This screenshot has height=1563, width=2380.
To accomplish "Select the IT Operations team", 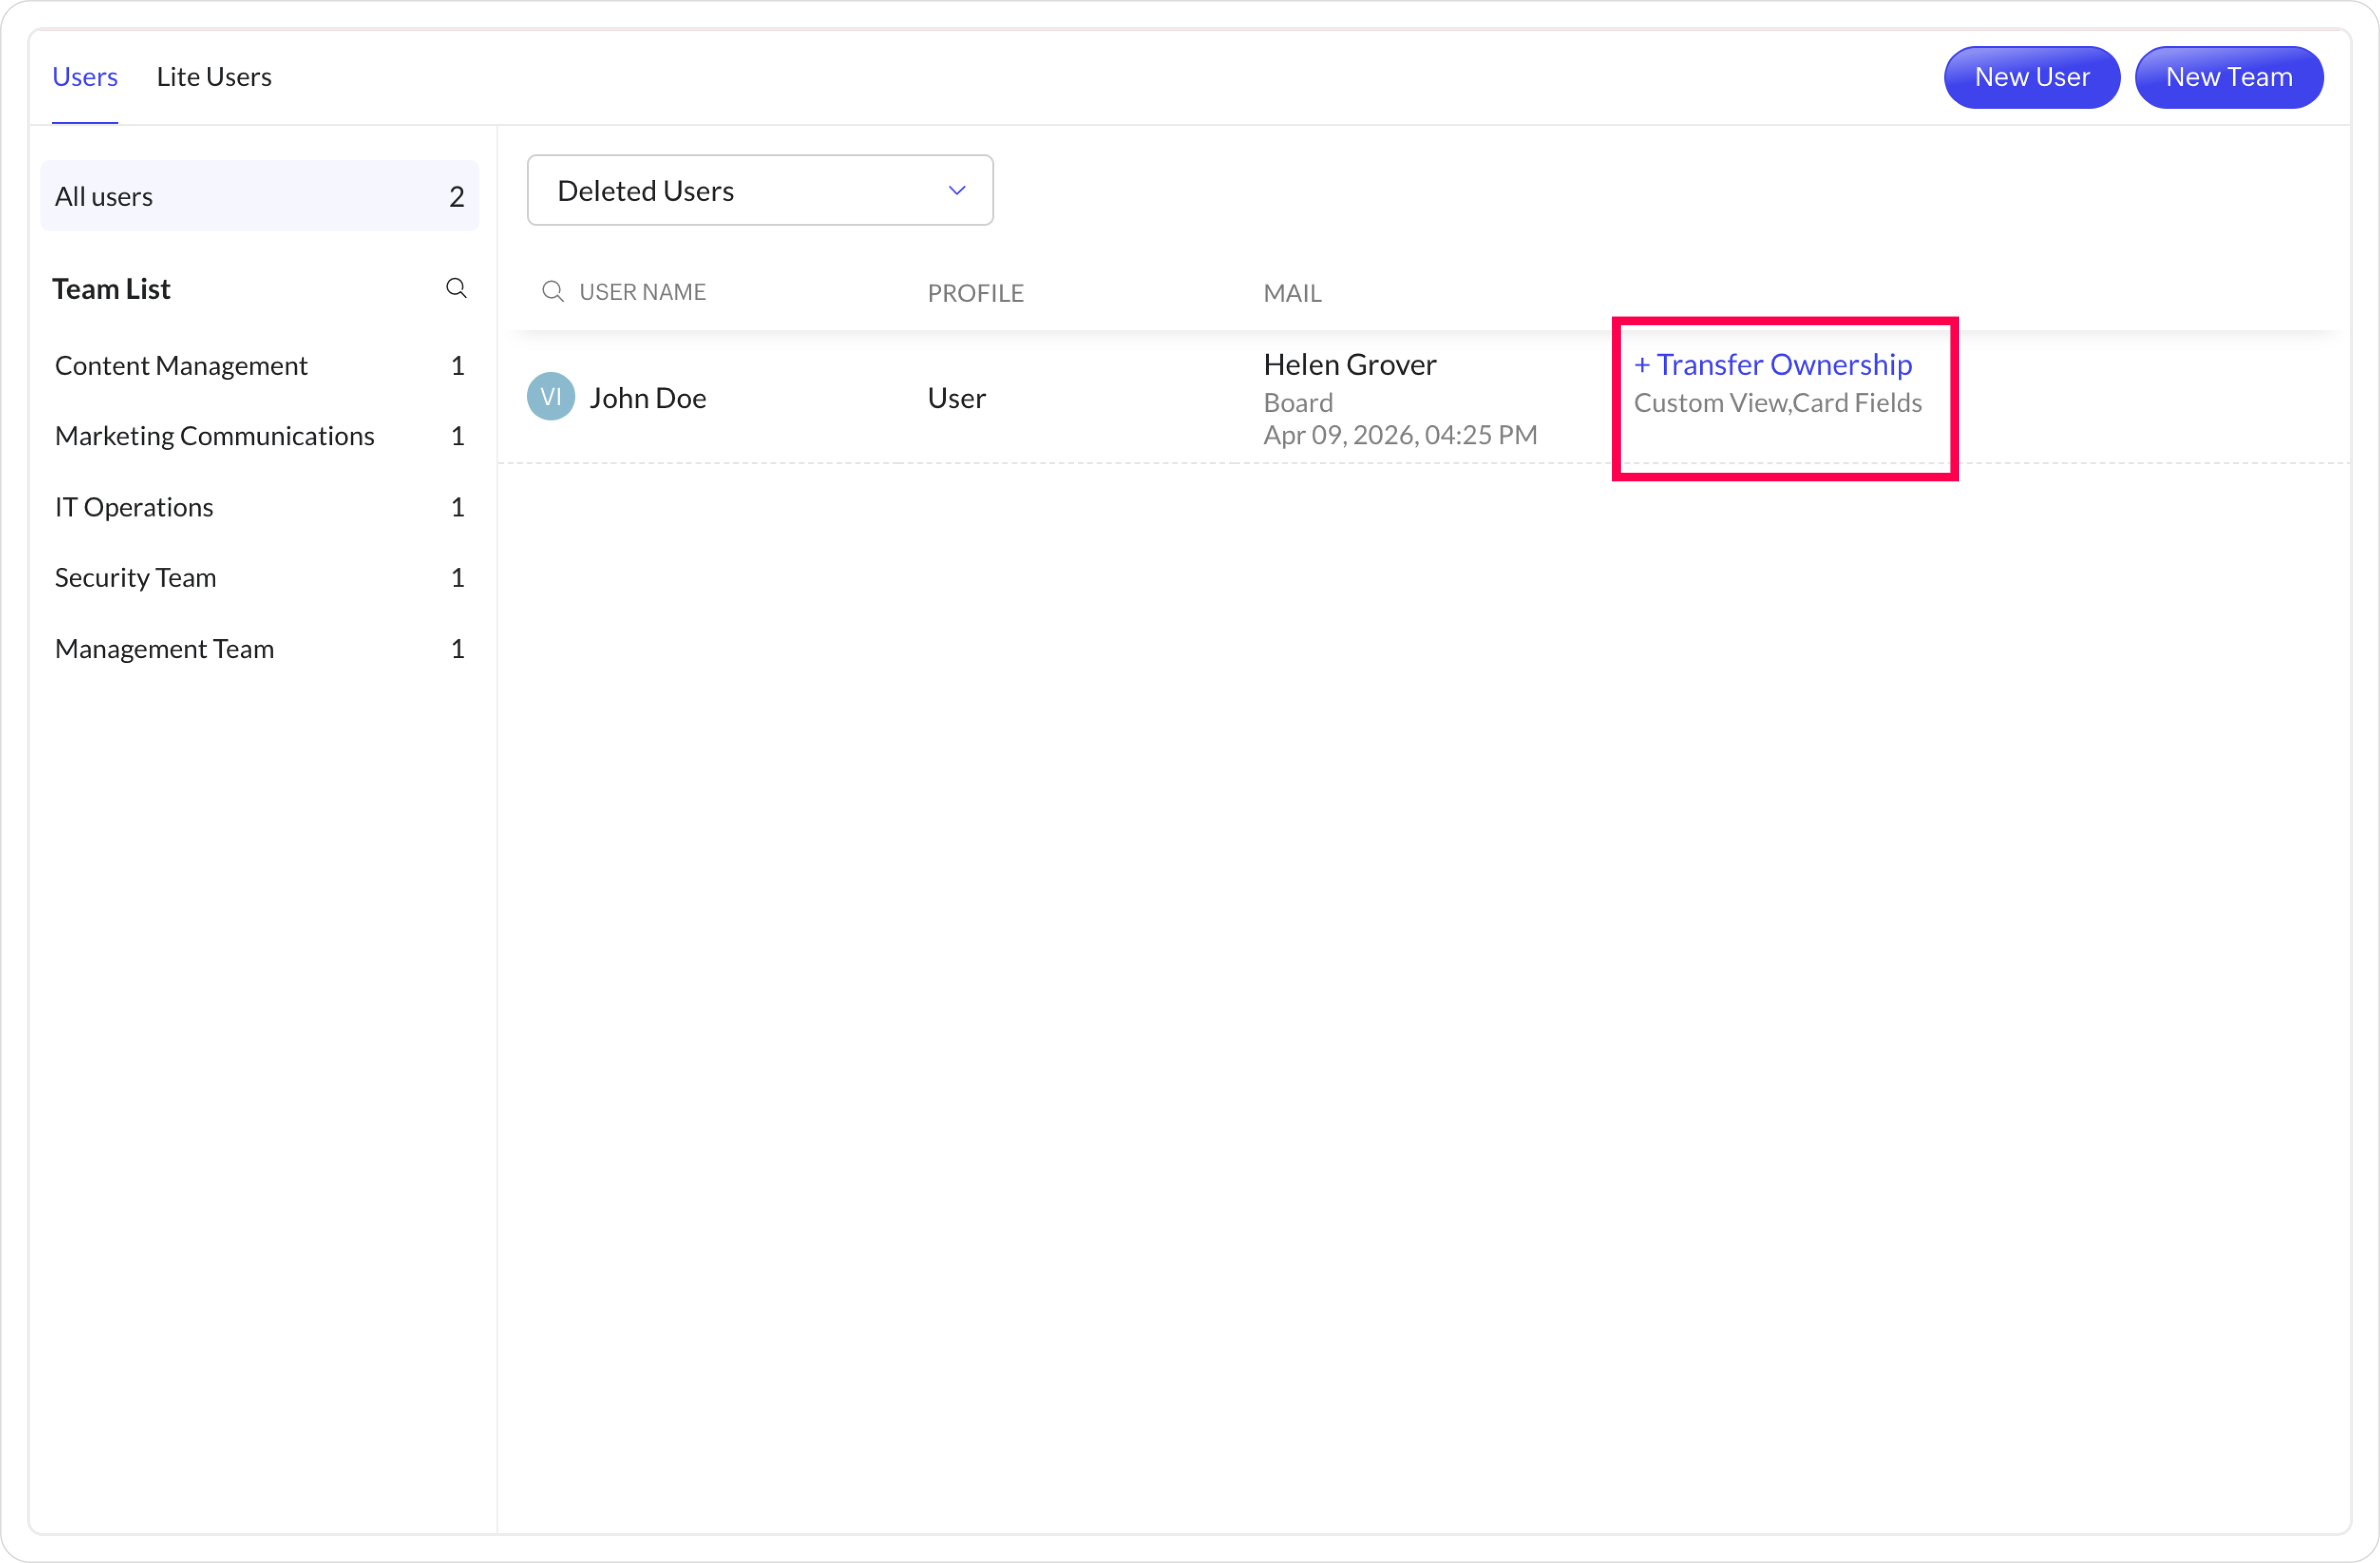I will click(134, 507).
